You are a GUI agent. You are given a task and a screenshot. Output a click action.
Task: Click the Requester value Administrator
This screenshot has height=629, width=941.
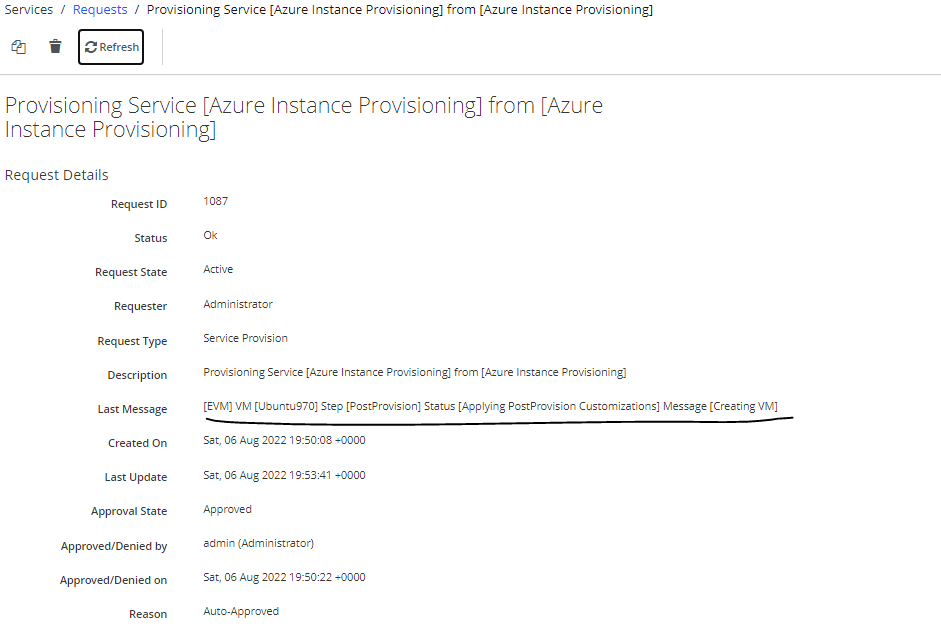[238, 304]
